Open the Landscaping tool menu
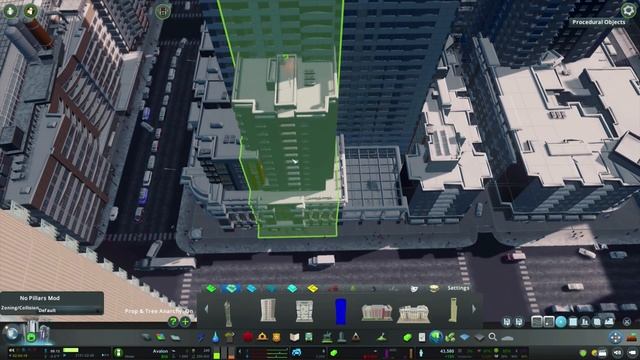This screenshot has width=640, height=360. (382, 337)
